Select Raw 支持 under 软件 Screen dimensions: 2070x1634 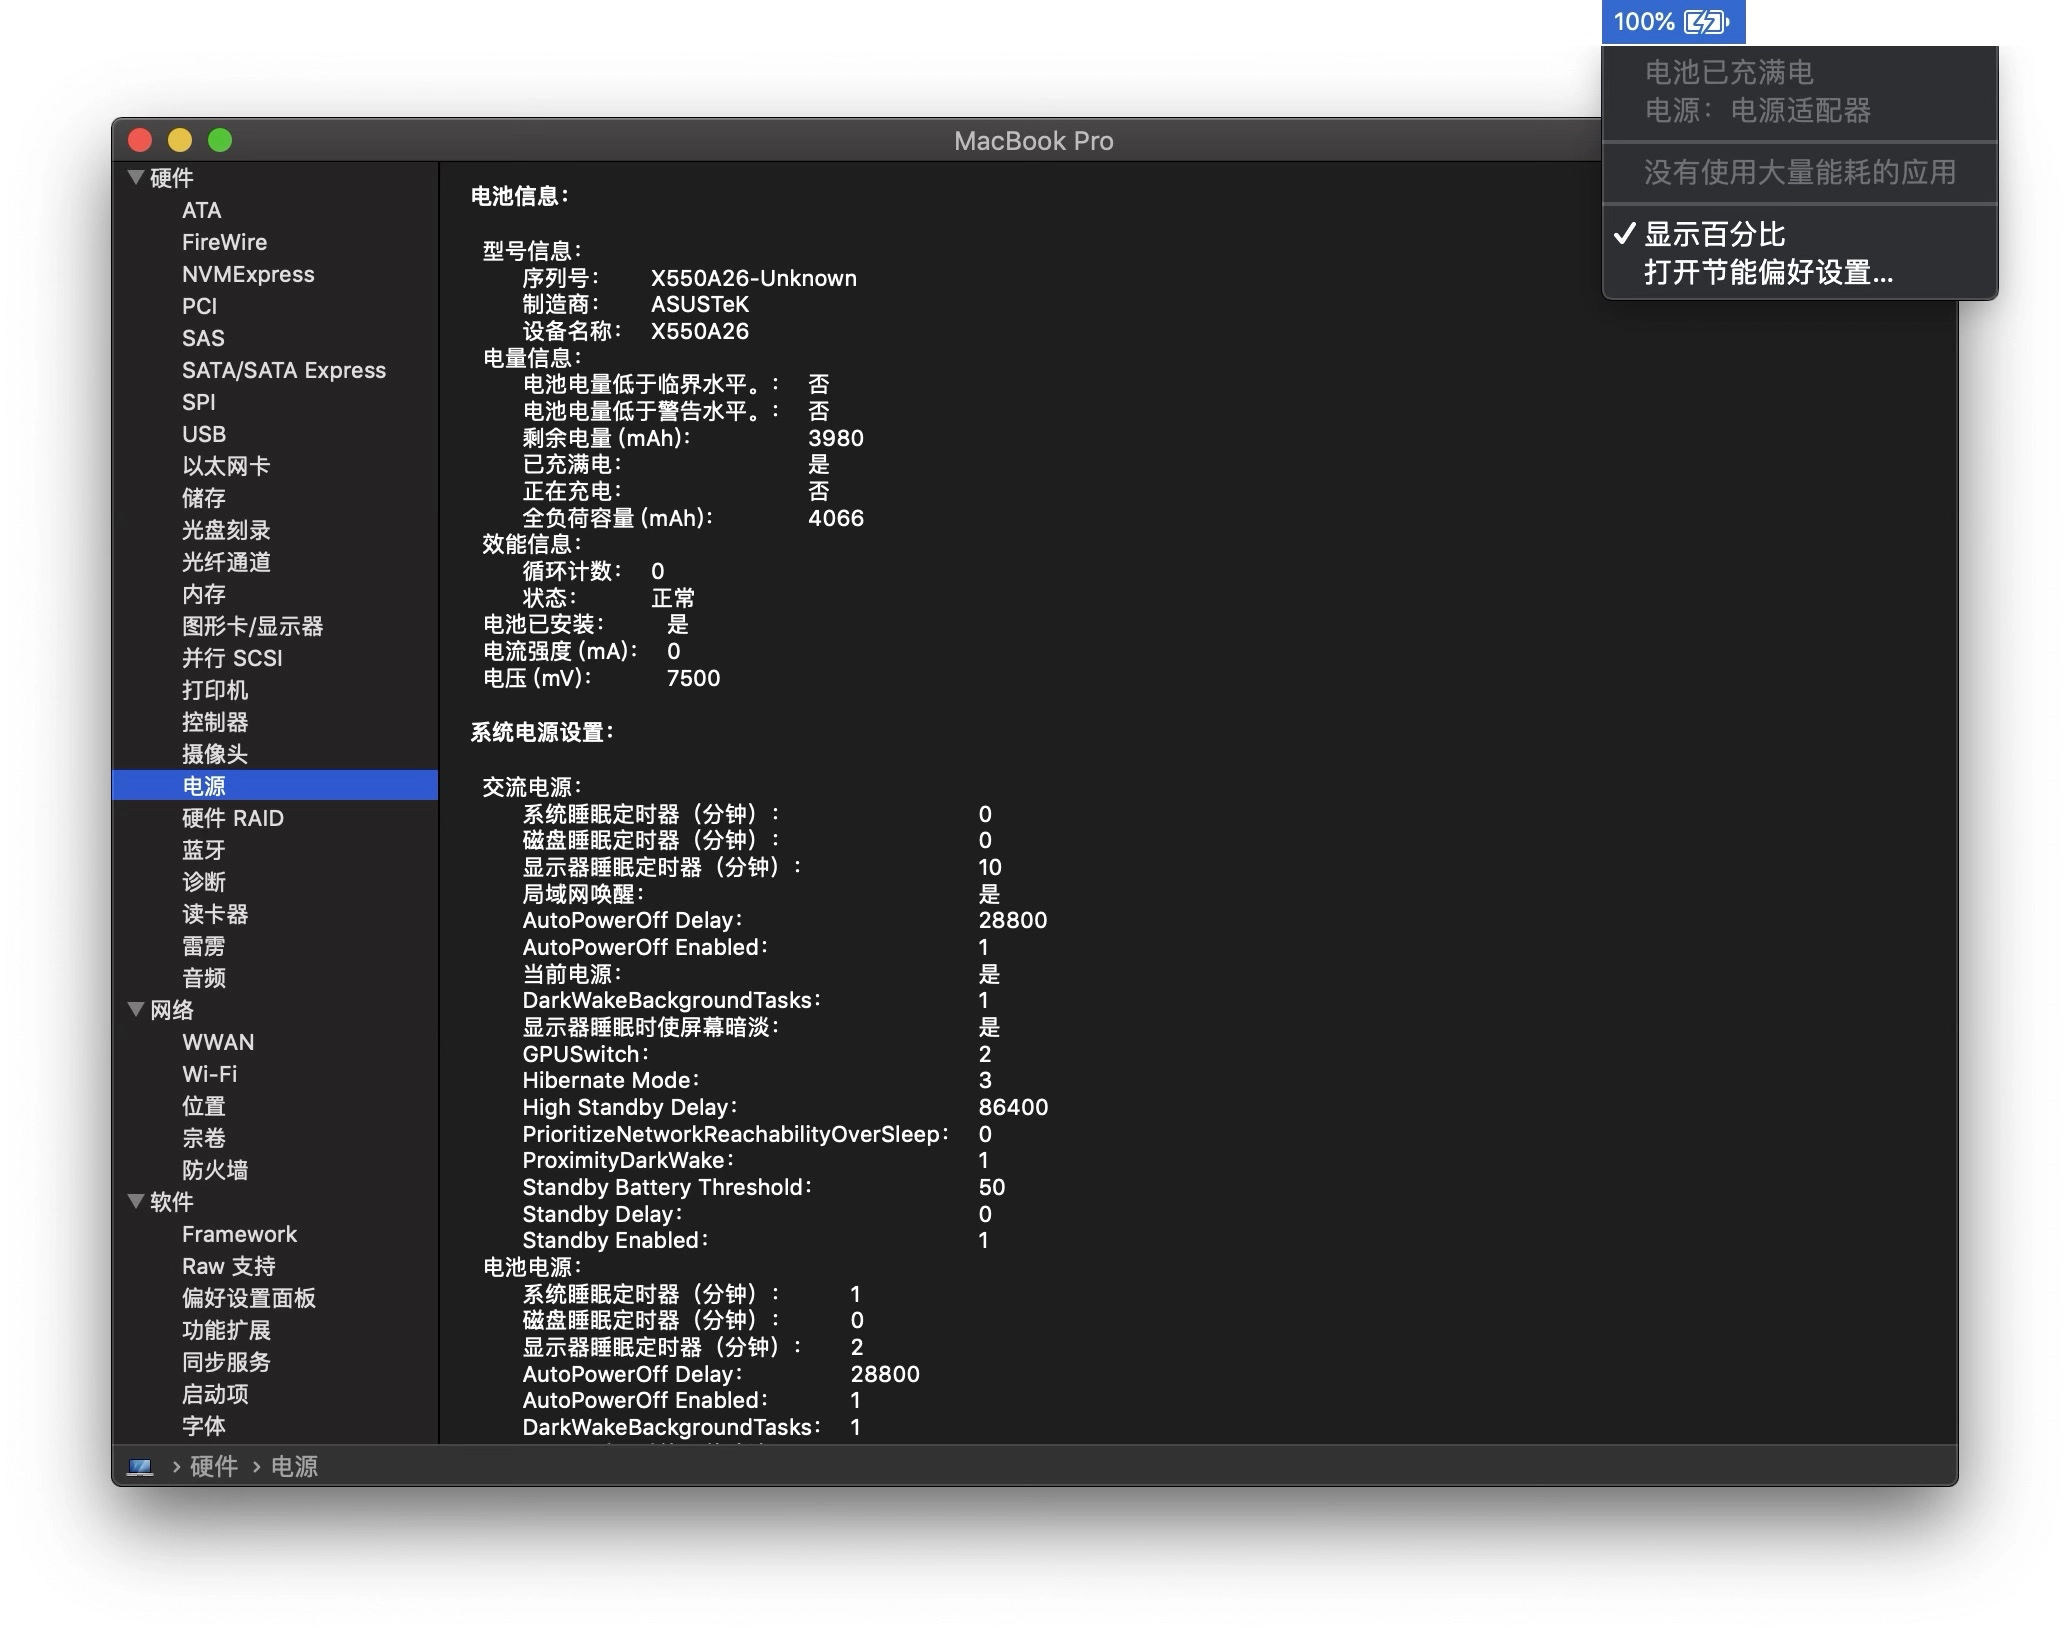click(229, 1266)
